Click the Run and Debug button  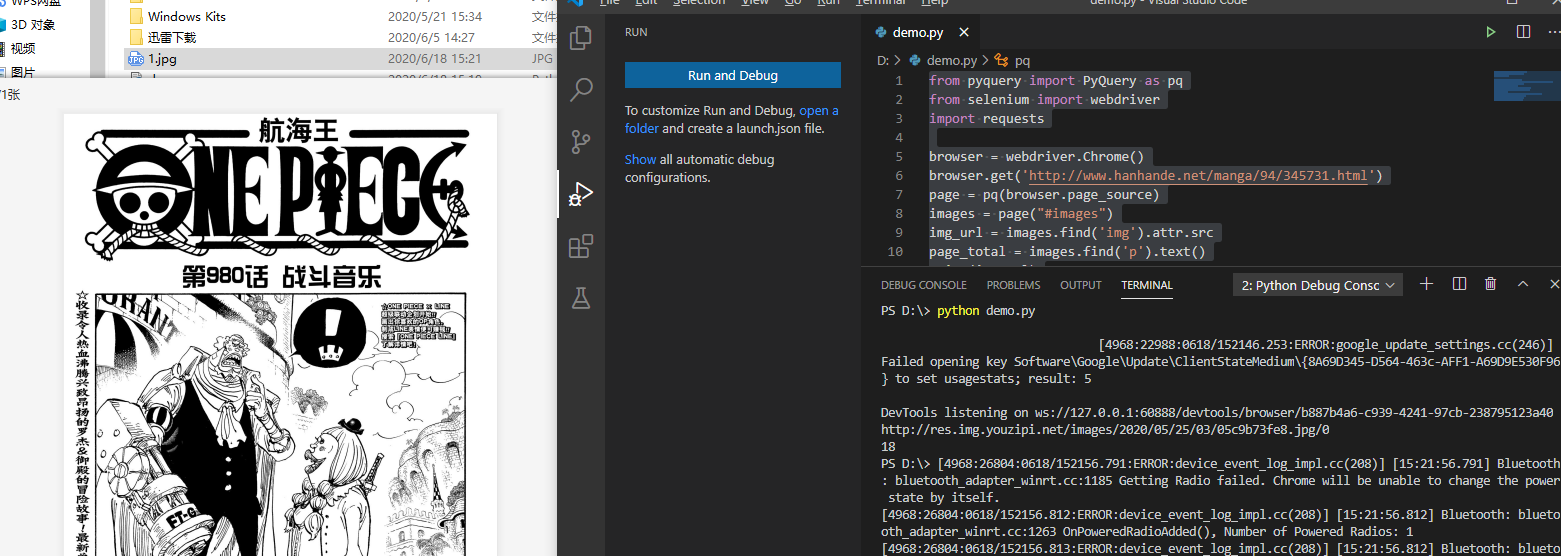(733, 75)
